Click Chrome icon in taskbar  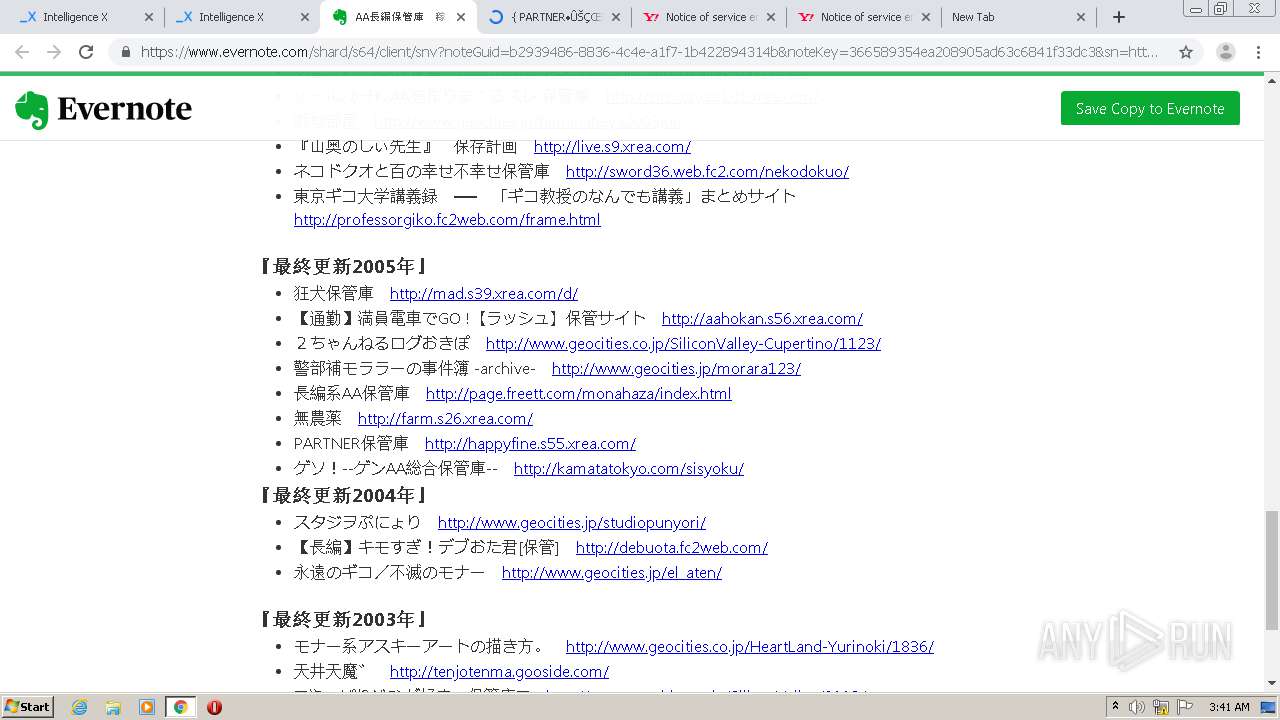[181, 707]
